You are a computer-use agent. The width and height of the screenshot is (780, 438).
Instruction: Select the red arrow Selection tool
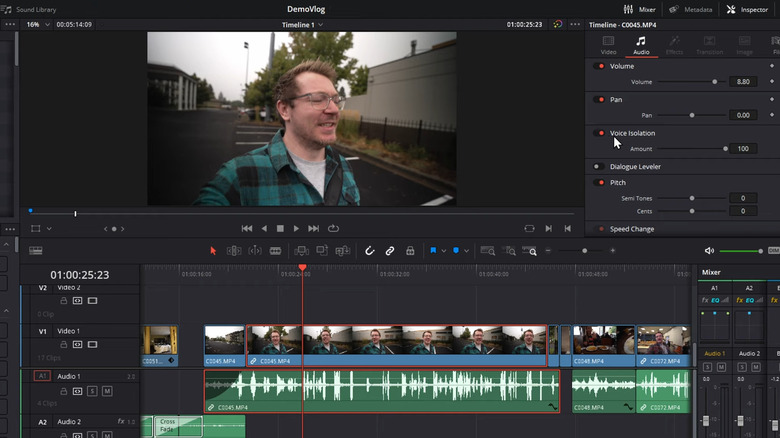pos(212,251)
